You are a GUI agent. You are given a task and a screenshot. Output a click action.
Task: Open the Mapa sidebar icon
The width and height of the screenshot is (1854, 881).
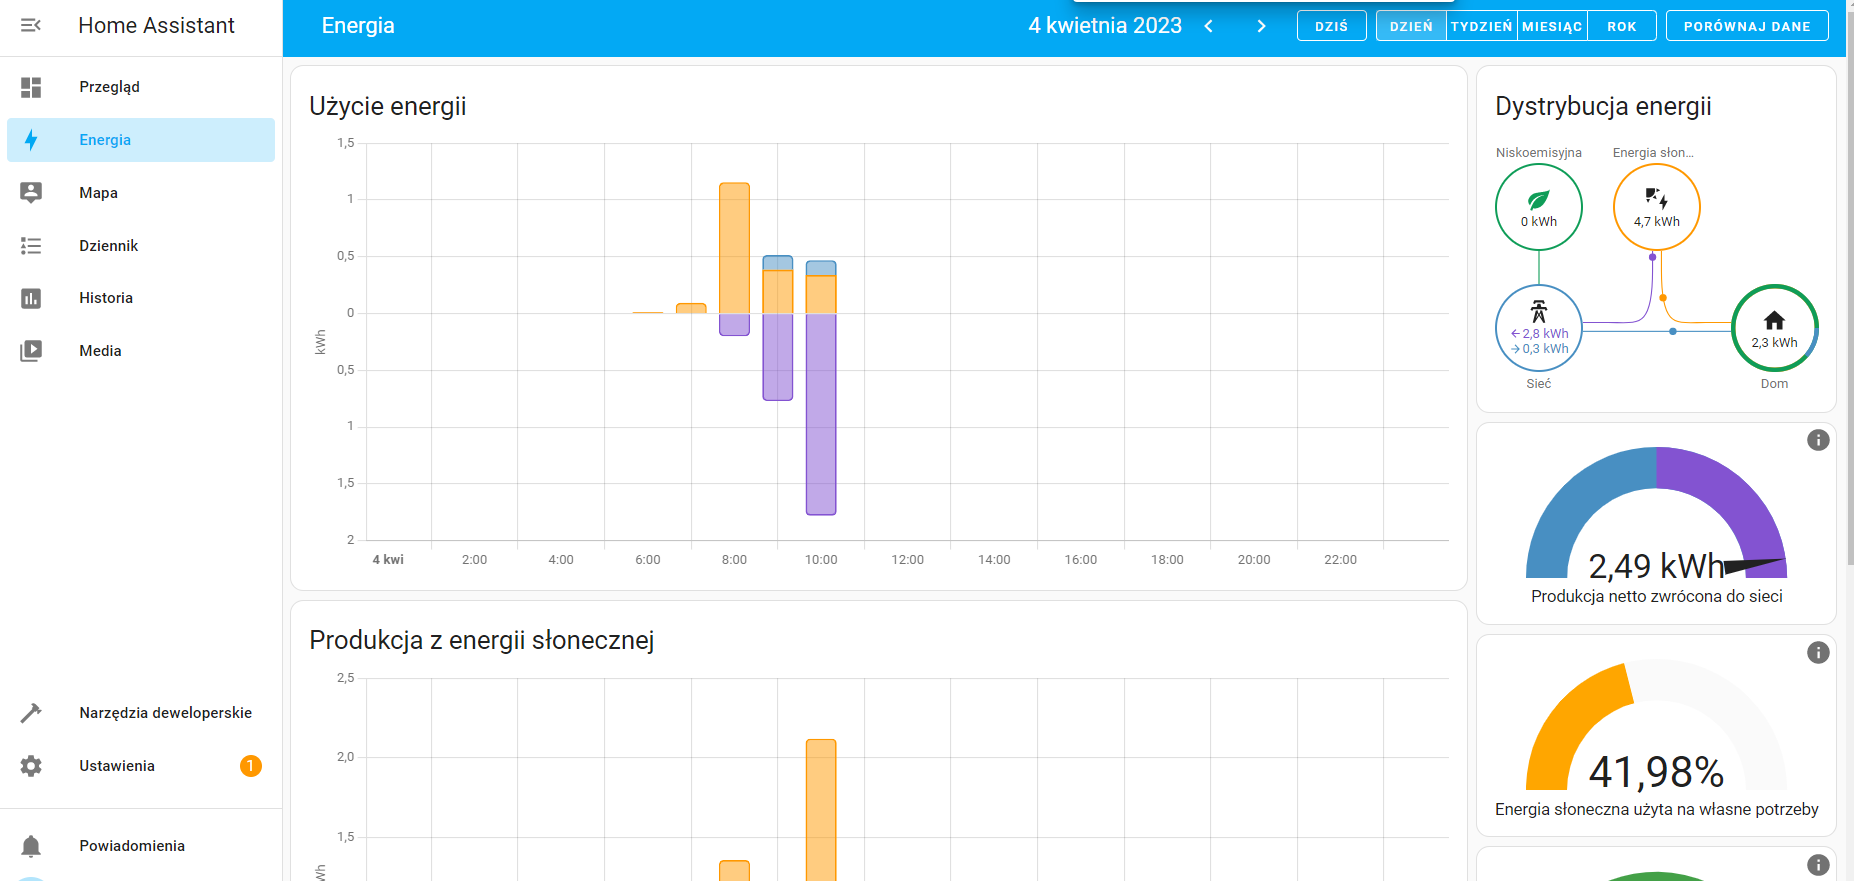(x=31, y=193)
